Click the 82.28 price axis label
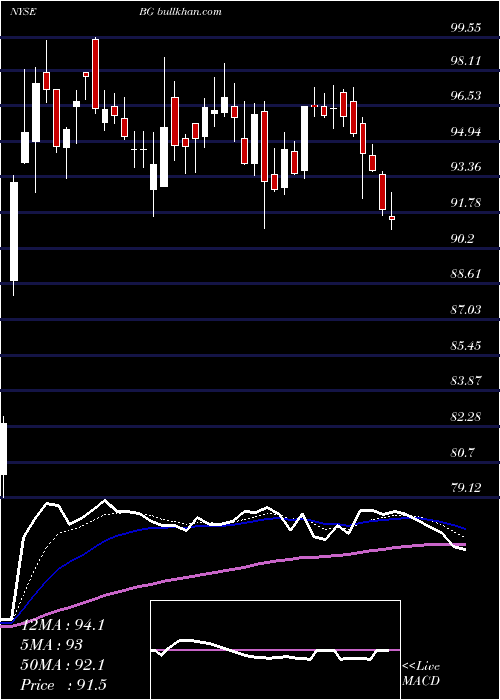Screen dimensions: 500x700 (466, 417)
